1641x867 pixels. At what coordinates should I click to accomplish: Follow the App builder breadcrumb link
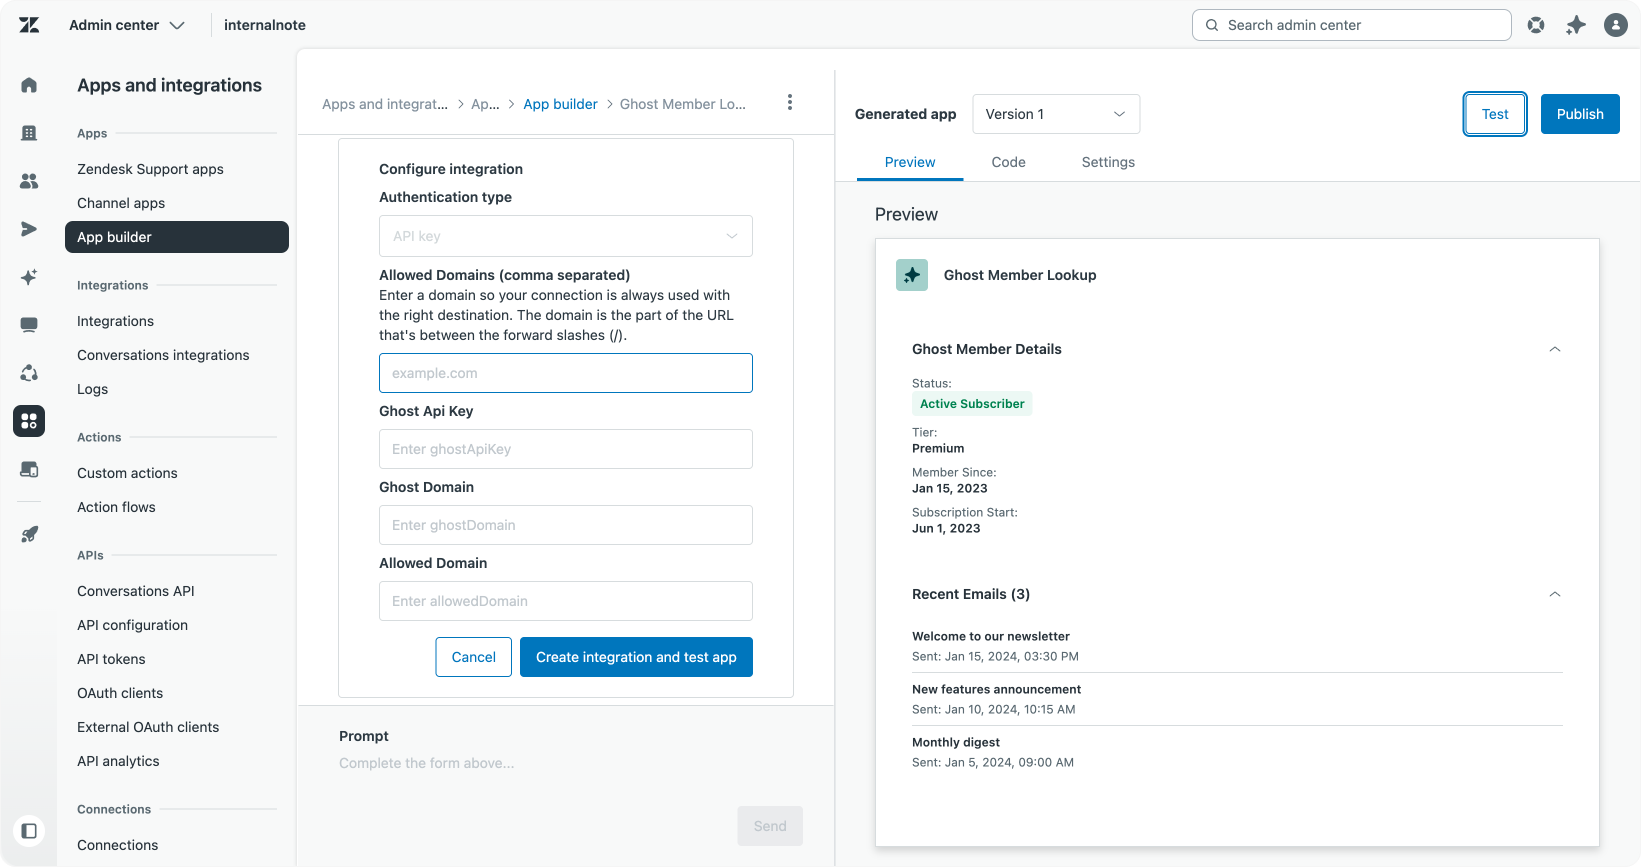coord(560,104)
